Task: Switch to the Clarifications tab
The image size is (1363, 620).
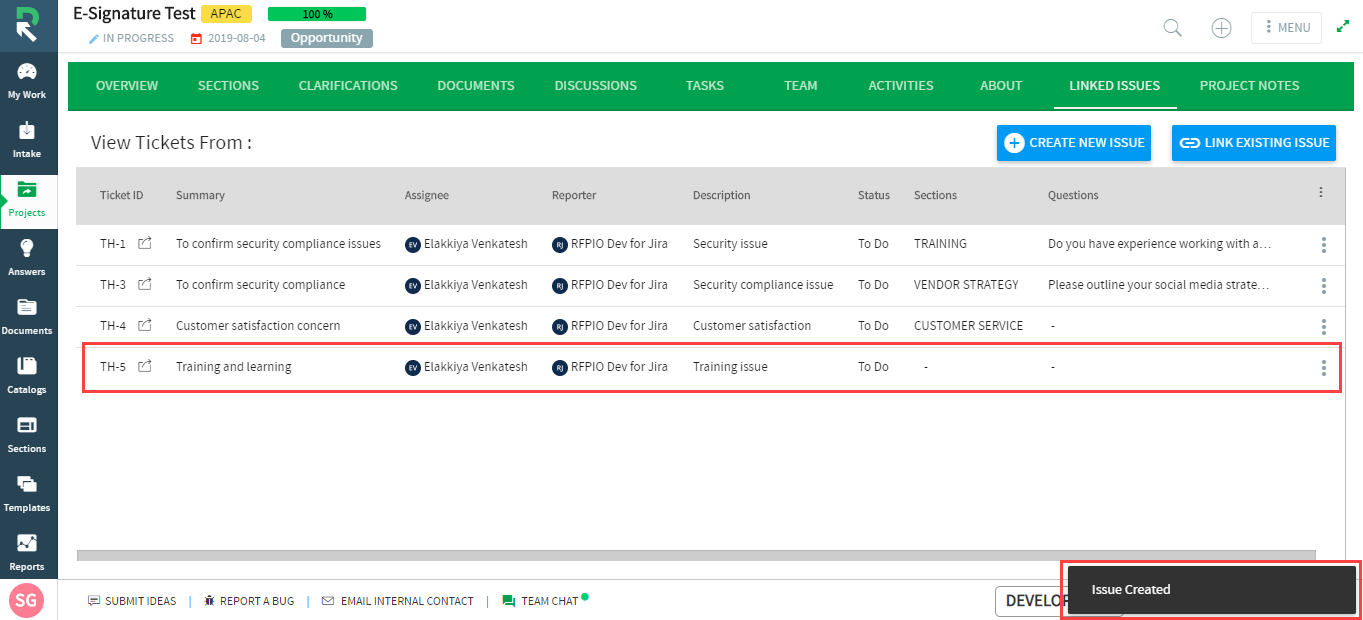Action: [348, 86]
